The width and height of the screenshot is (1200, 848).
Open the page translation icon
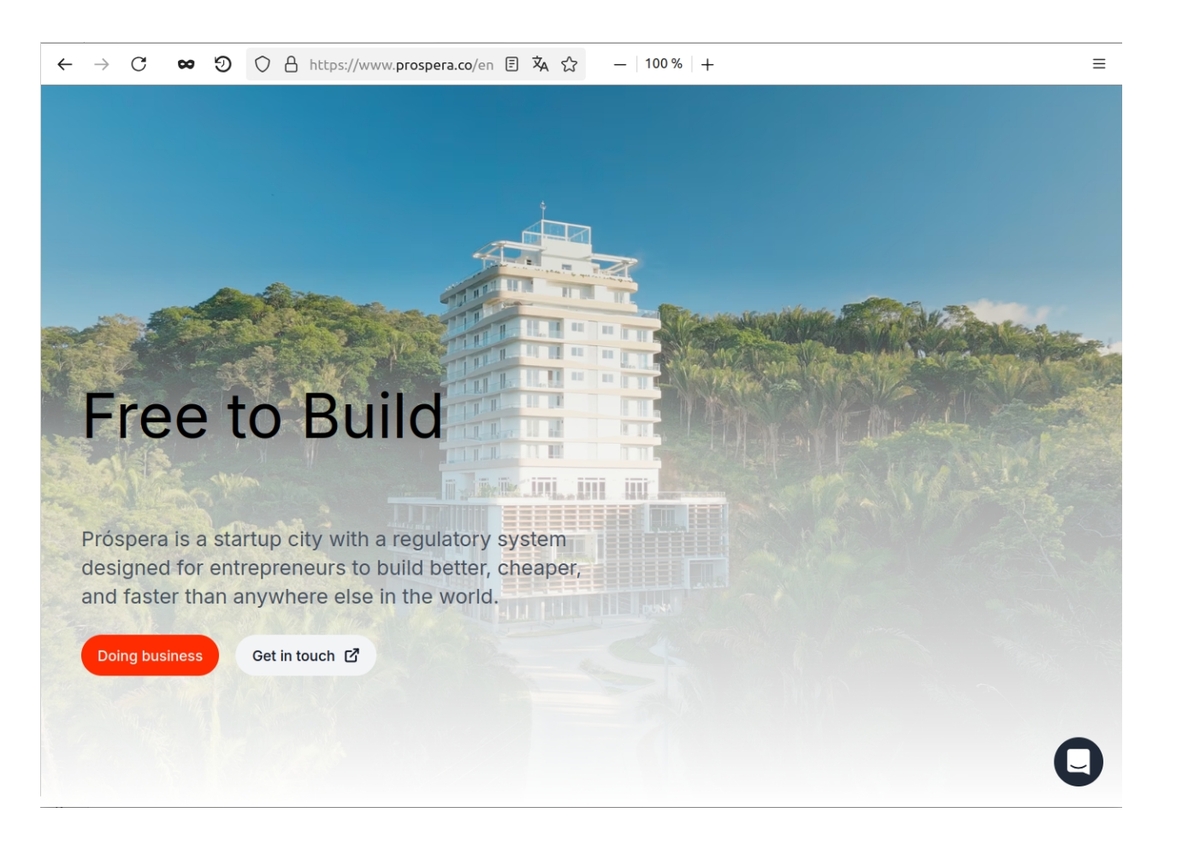pyautogui.click(x=540, y=64)
